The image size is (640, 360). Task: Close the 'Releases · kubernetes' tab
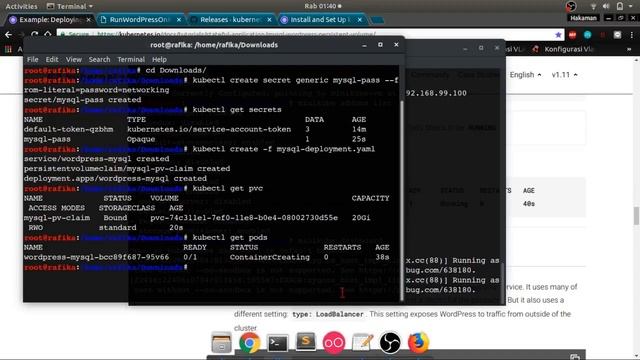click(x=269, y=20)
